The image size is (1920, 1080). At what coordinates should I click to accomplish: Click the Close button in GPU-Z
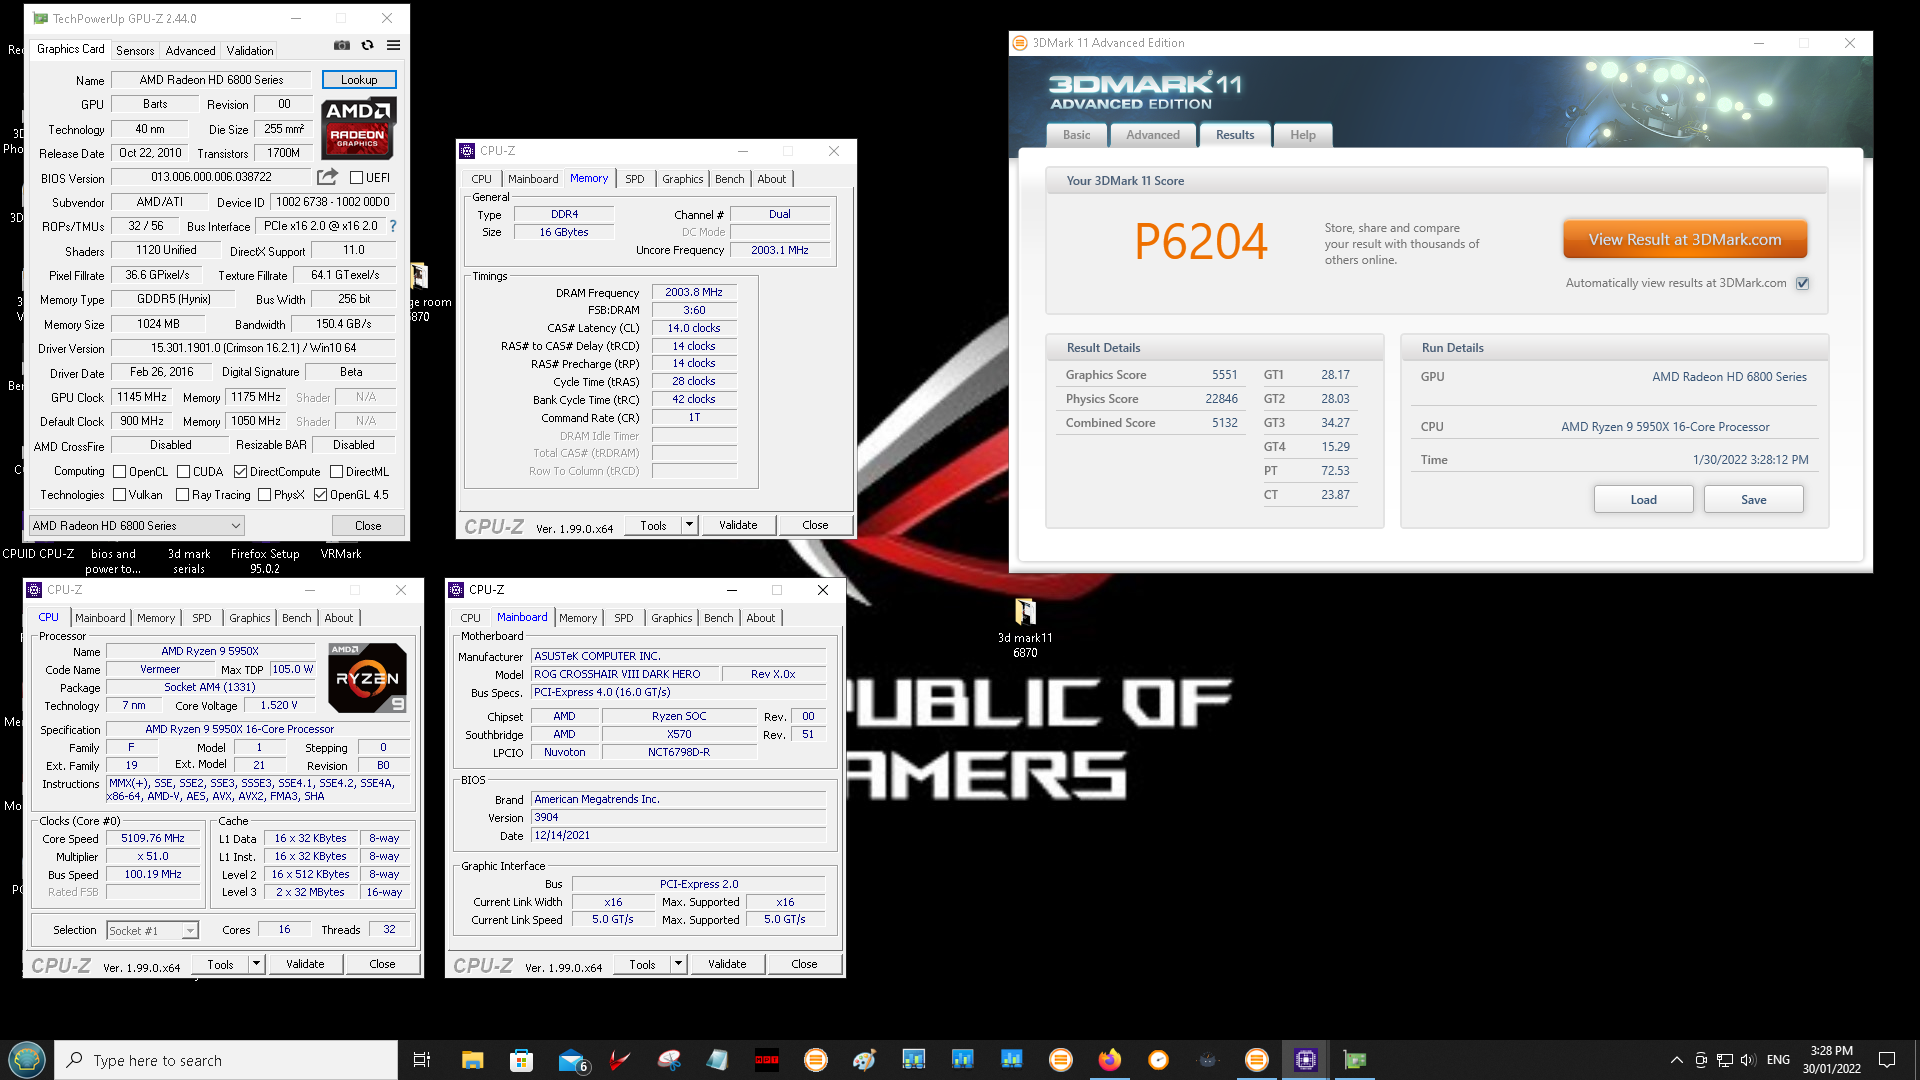tap(368, 525)
